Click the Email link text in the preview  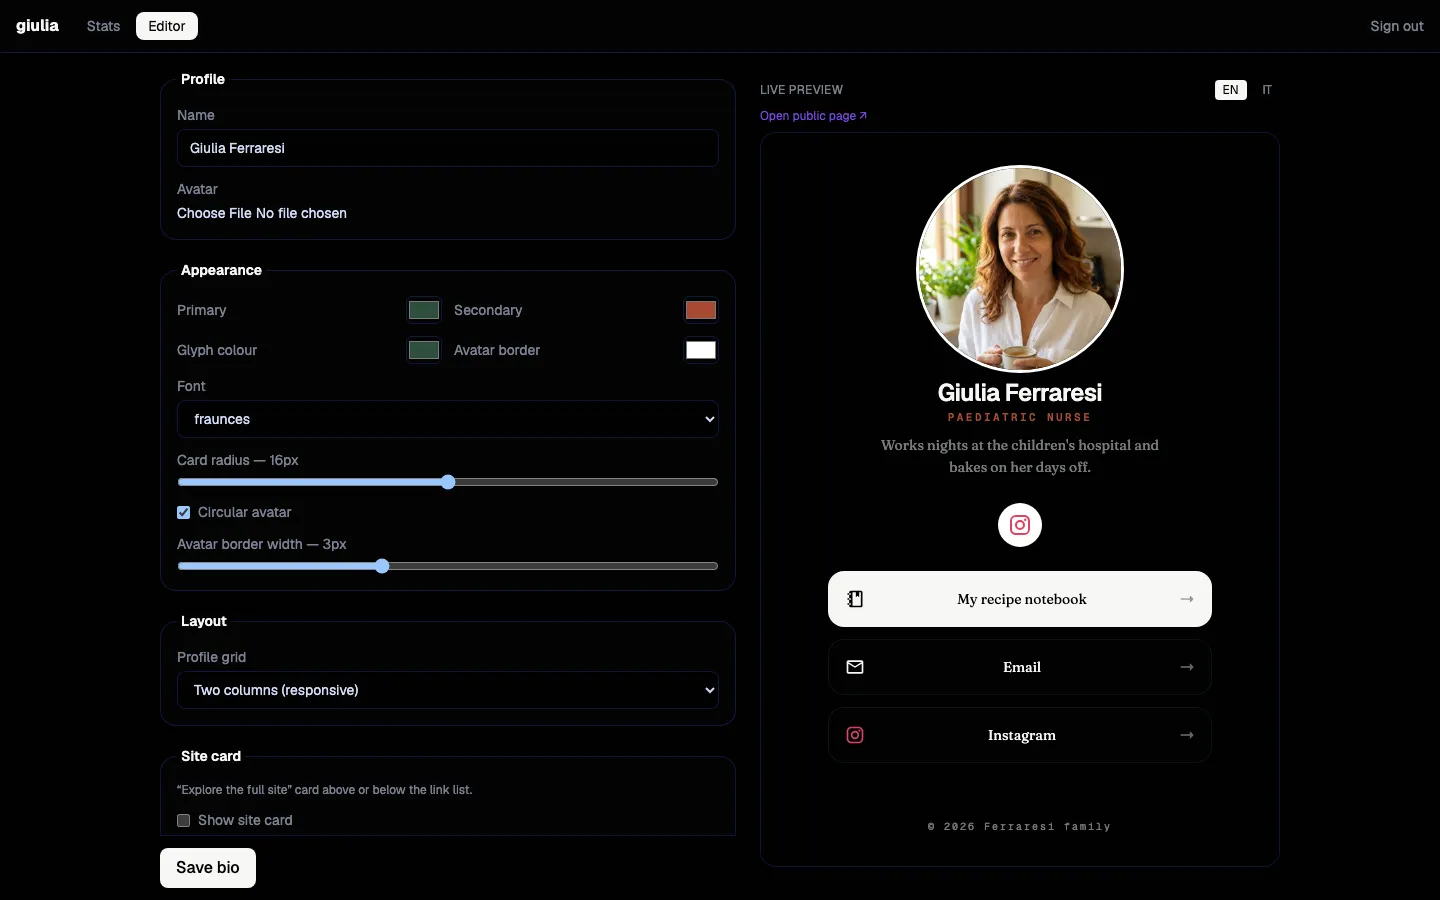(1022, 667)
